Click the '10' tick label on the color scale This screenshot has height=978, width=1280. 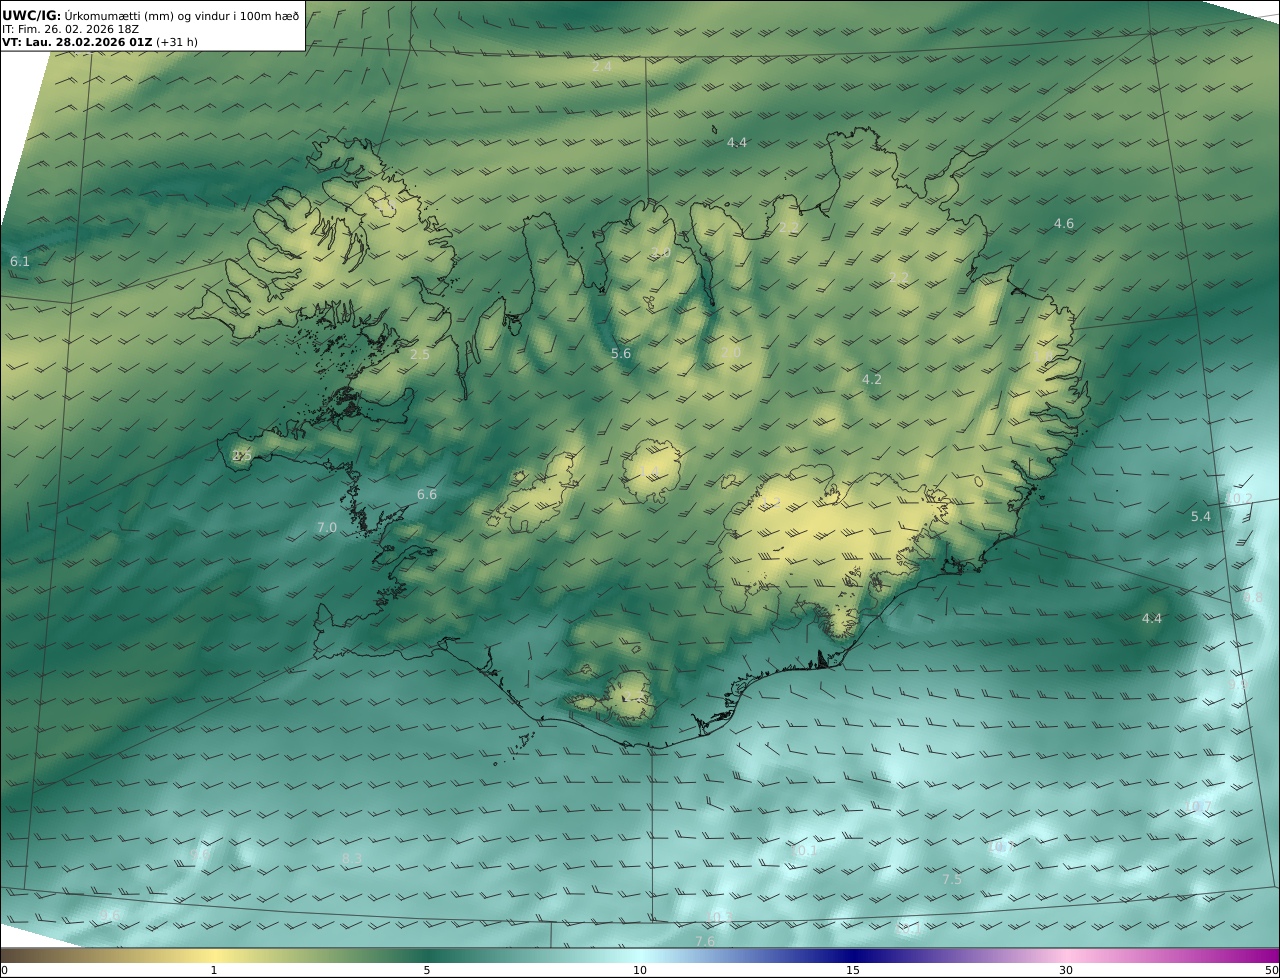(640, 970)
